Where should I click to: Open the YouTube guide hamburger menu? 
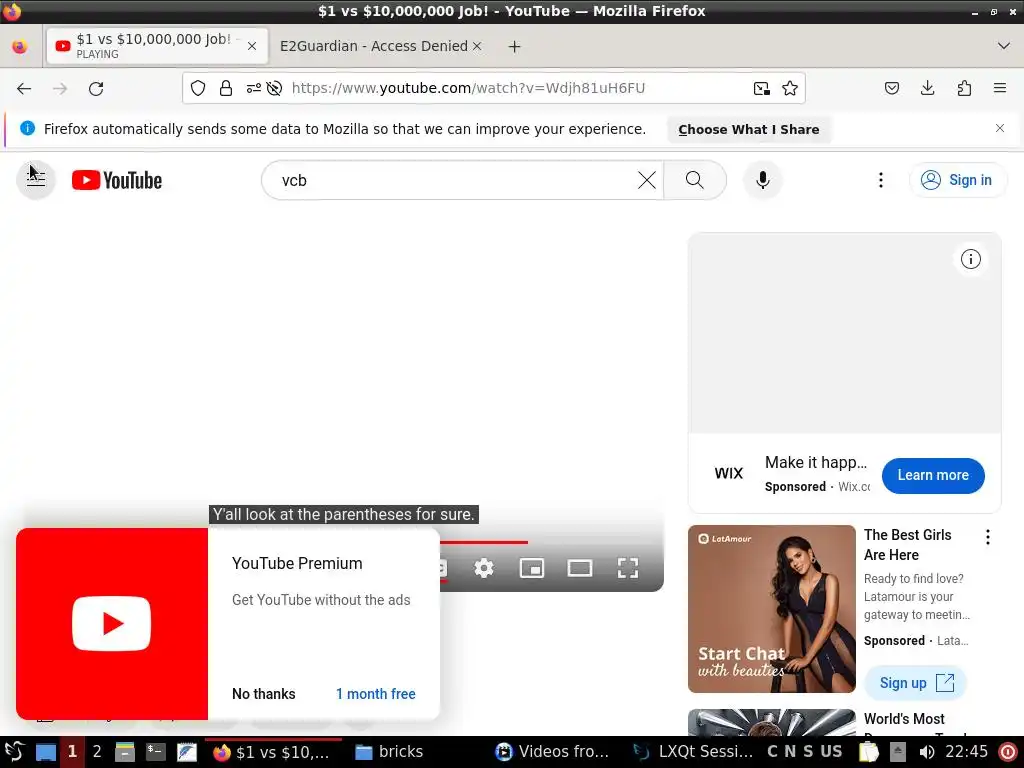pos(36,180)
